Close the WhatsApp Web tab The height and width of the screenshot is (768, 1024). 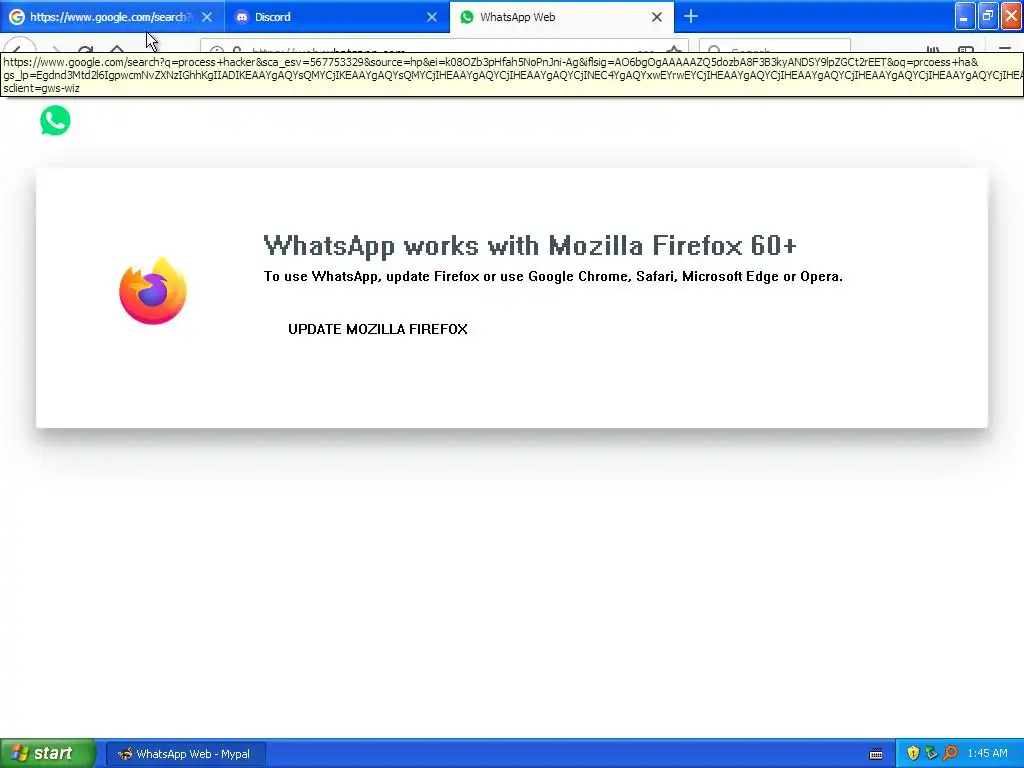point(657,17)
